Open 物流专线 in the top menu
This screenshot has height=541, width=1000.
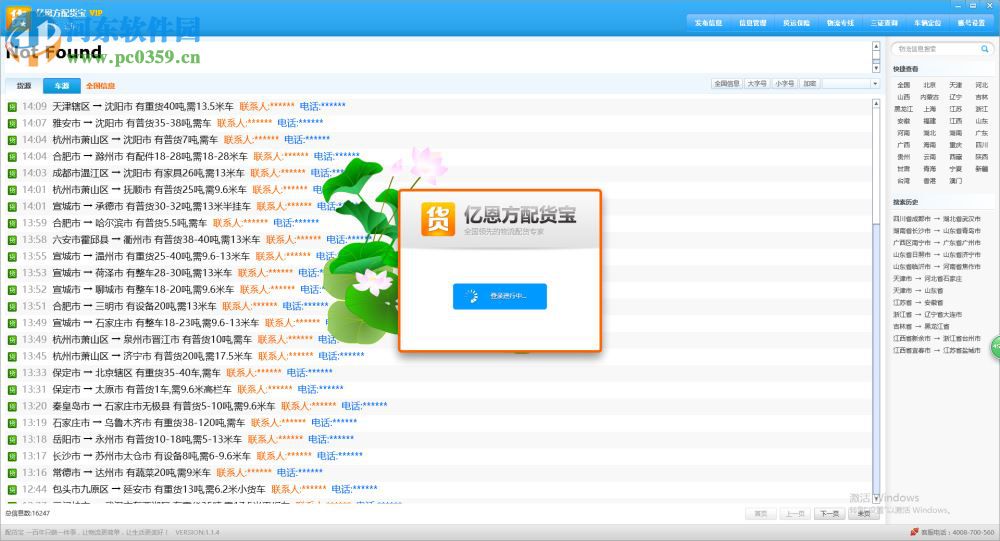click(x=841, y=23)
